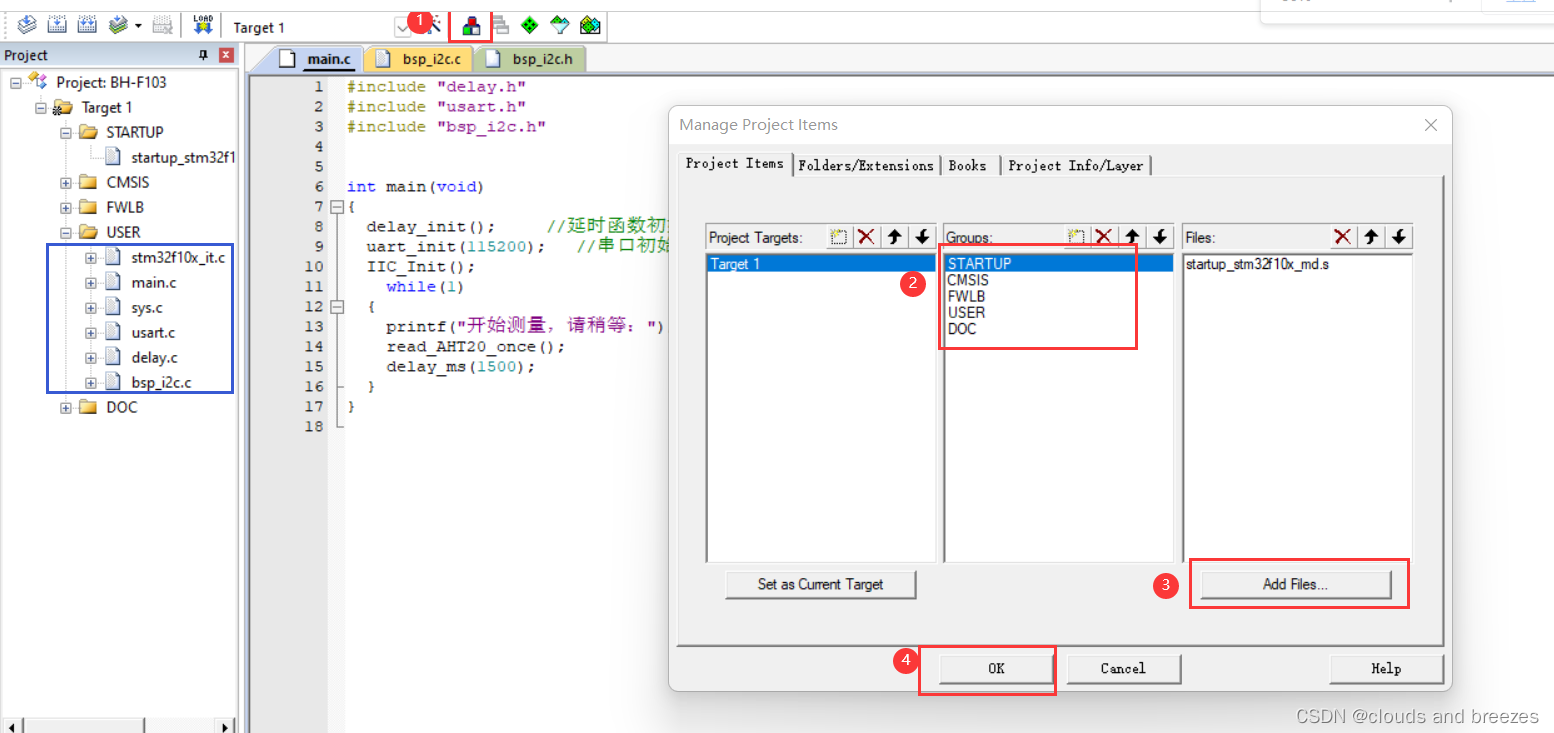Click Move Down arrow for Project Targets
This screenshot has height=733, width=1554.
pos(922,237)
